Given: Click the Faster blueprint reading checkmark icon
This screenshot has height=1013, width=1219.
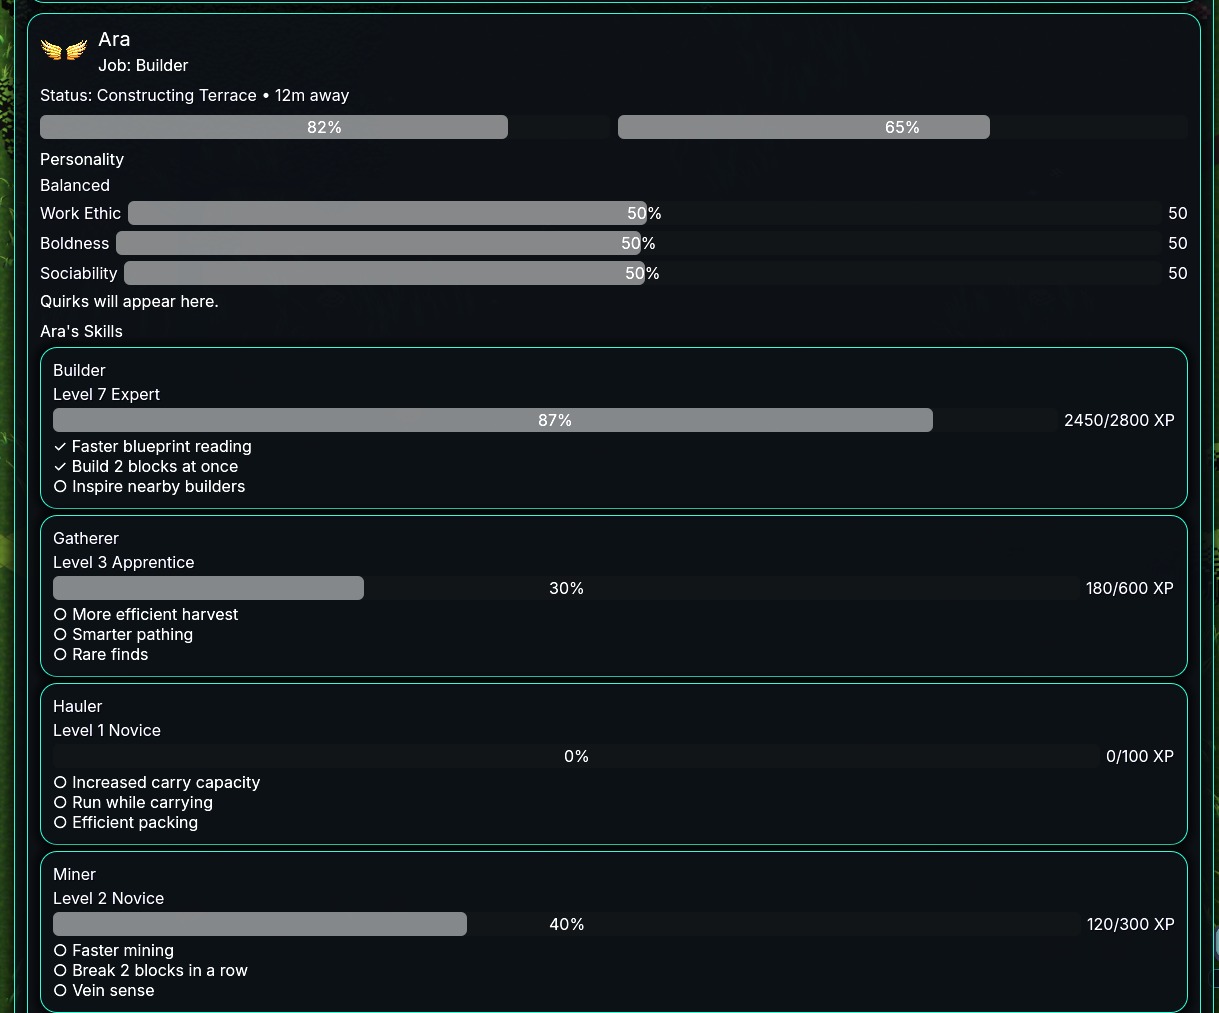Looking at the screenshot, I should 60,447.
